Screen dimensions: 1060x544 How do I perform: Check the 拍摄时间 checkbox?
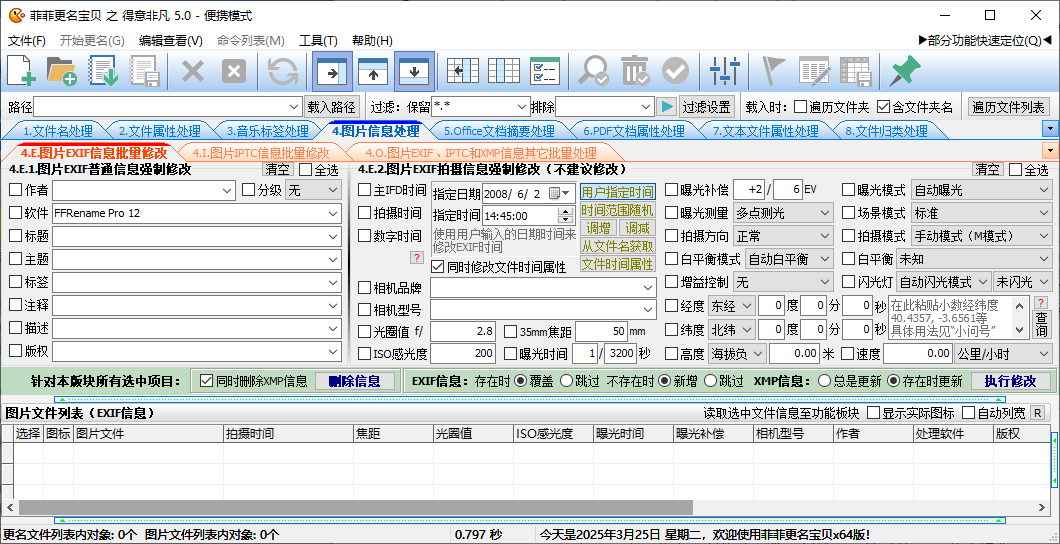coord(364,214)
